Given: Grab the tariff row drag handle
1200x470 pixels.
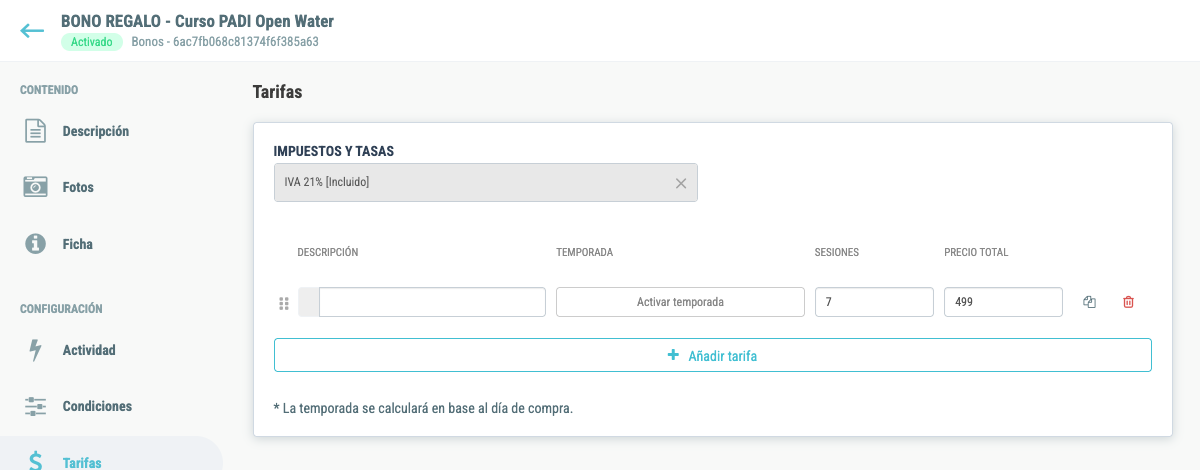Looking at the screenshot, I should click(x=283, y=303).
